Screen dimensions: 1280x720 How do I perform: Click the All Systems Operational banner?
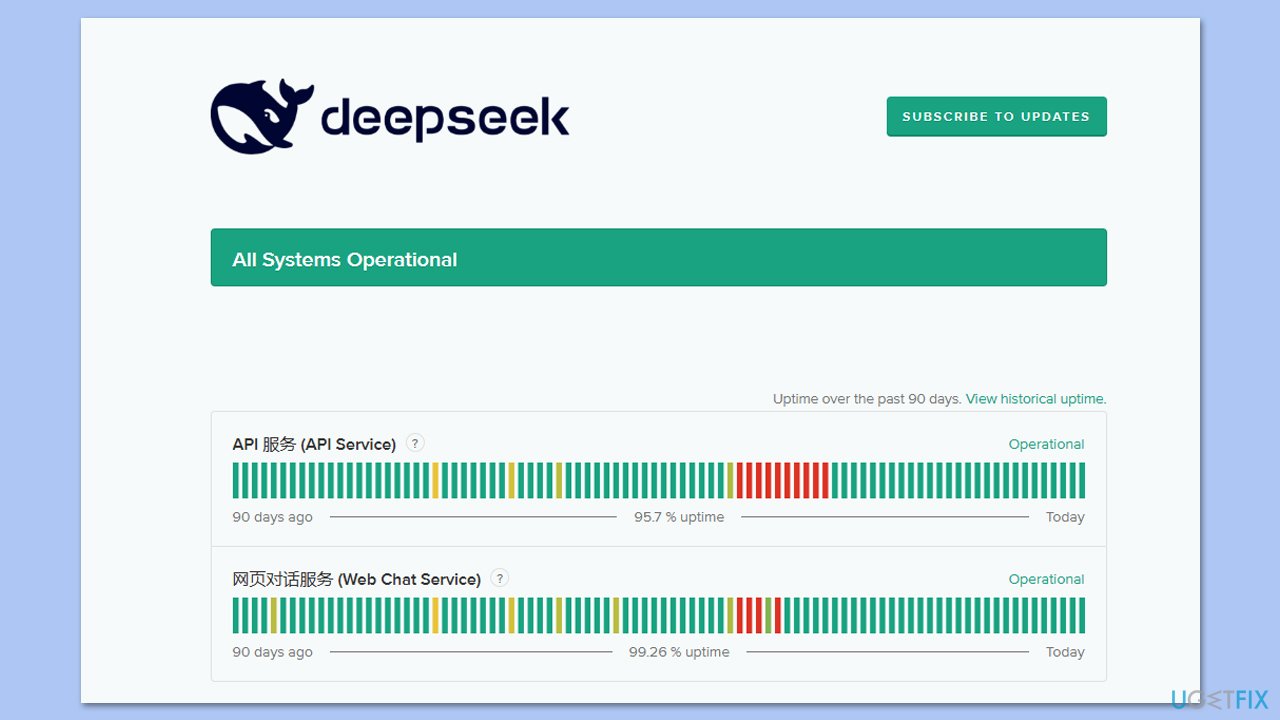658,258
